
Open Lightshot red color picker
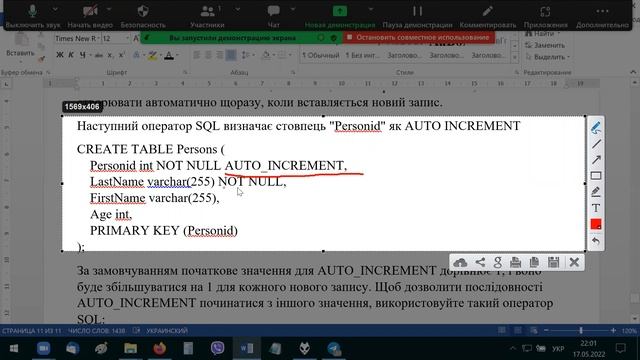pyautogui.click(x=596, y=224)
